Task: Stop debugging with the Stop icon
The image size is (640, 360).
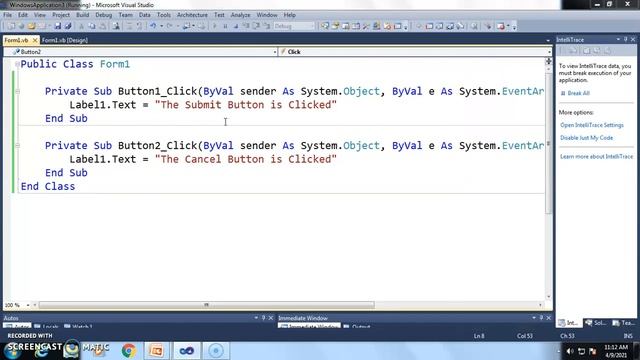Action: [x=236, y=26]
